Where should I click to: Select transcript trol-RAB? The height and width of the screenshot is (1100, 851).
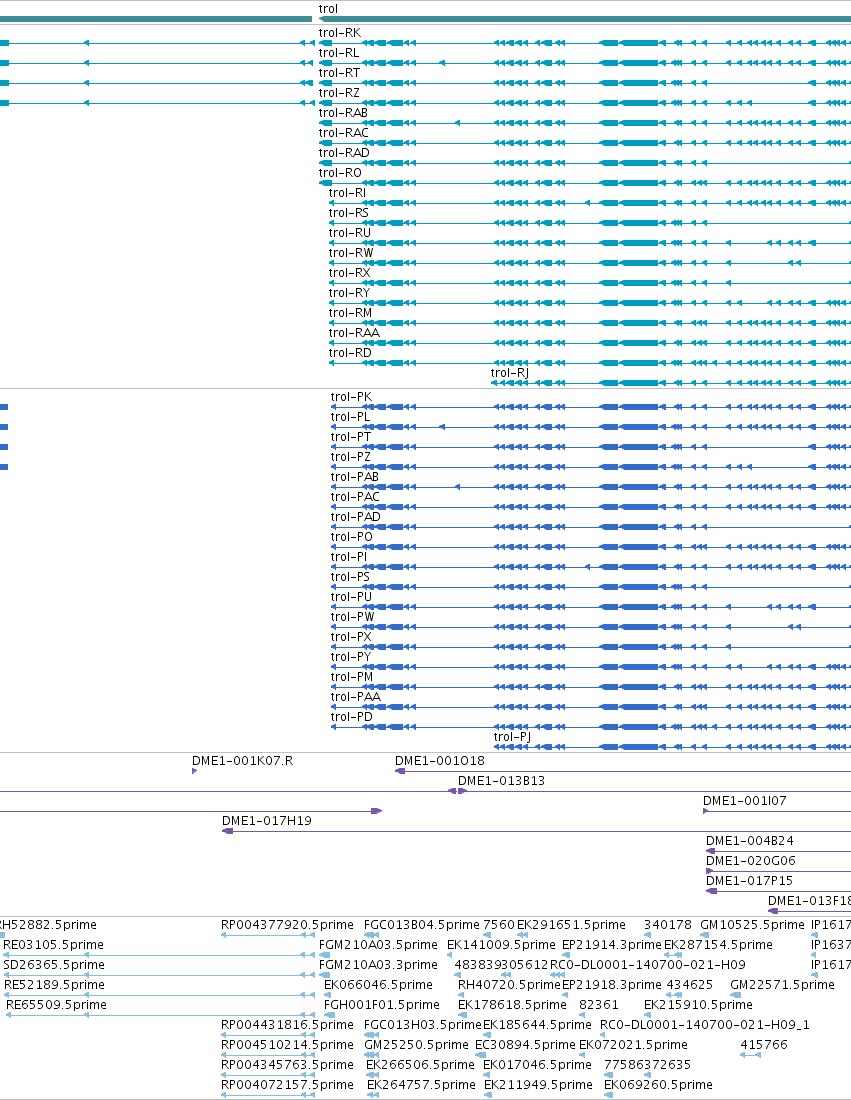coord(343,113)
